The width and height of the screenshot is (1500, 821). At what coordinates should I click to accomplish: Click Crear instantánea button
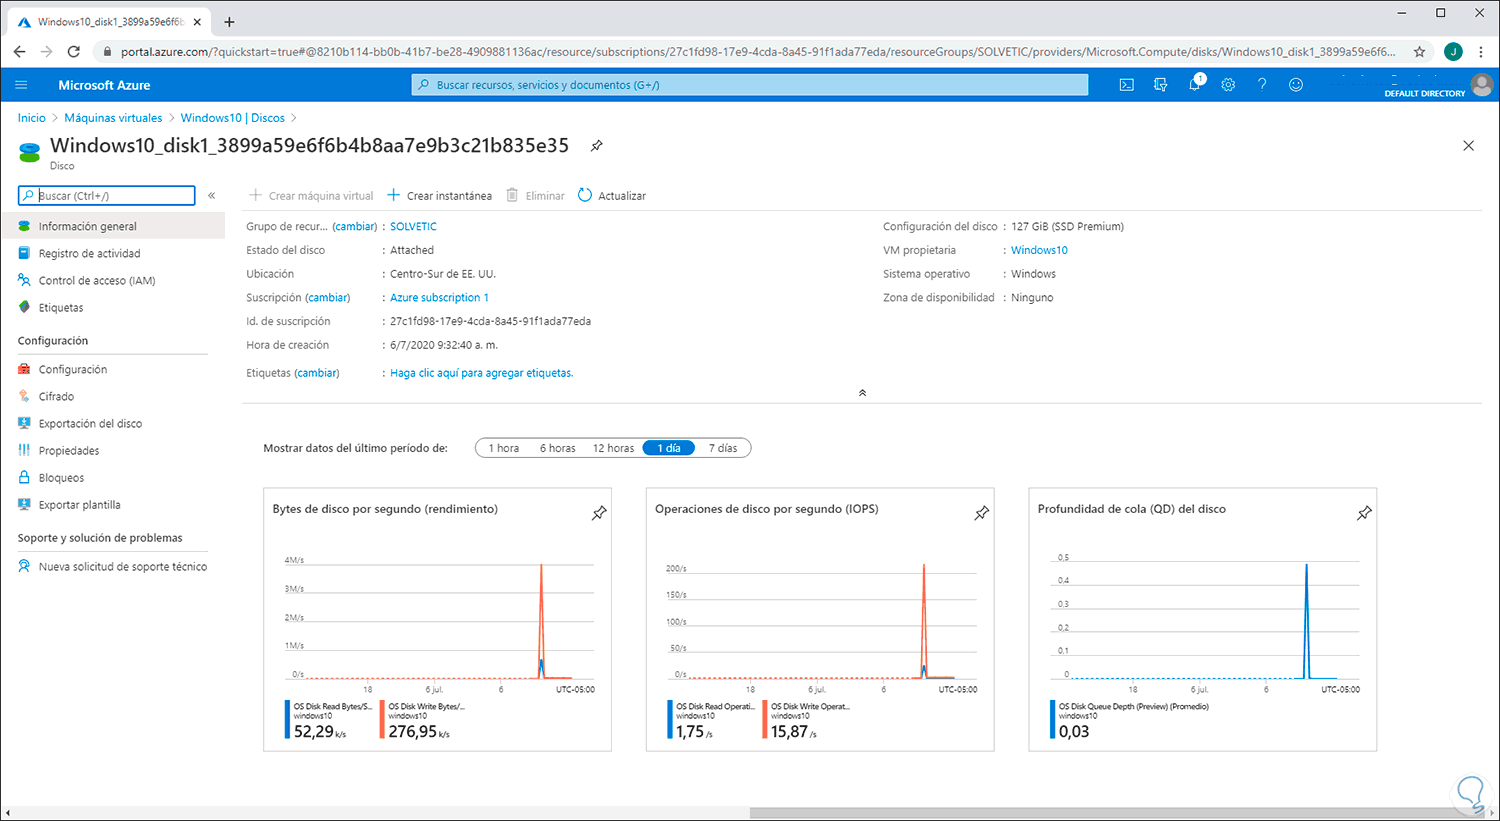coord(440,196)
